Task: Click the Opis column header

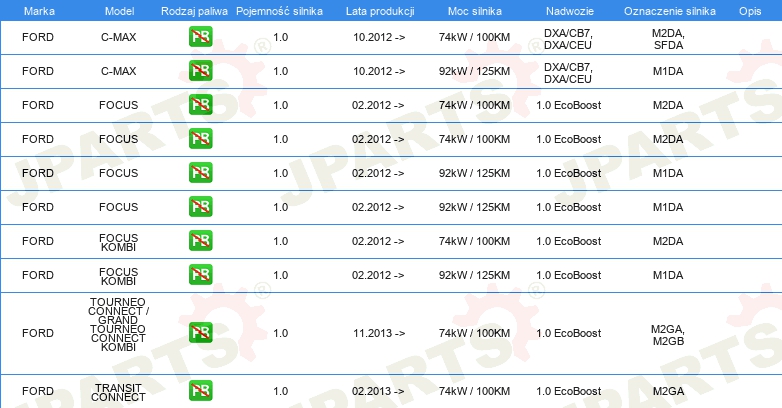Action: [x=750, y=11]
